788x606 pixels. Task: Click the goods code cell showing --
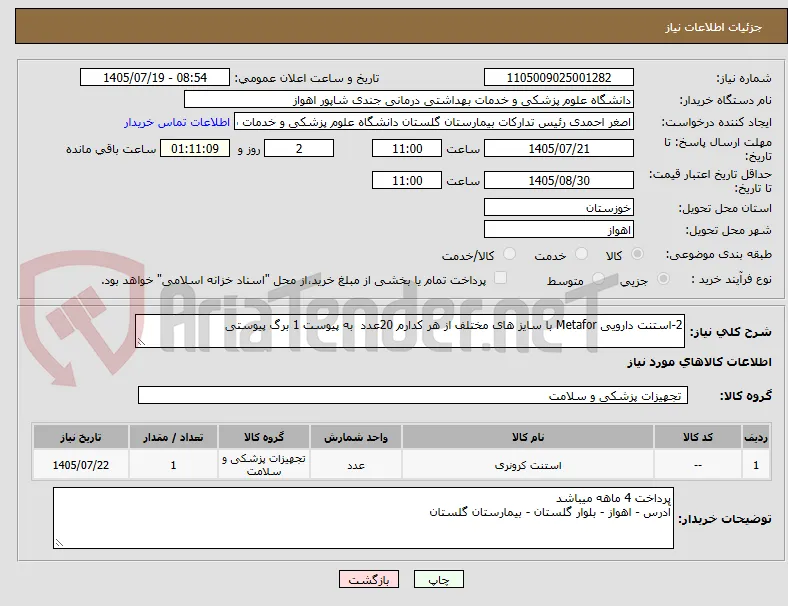(698, 465)
